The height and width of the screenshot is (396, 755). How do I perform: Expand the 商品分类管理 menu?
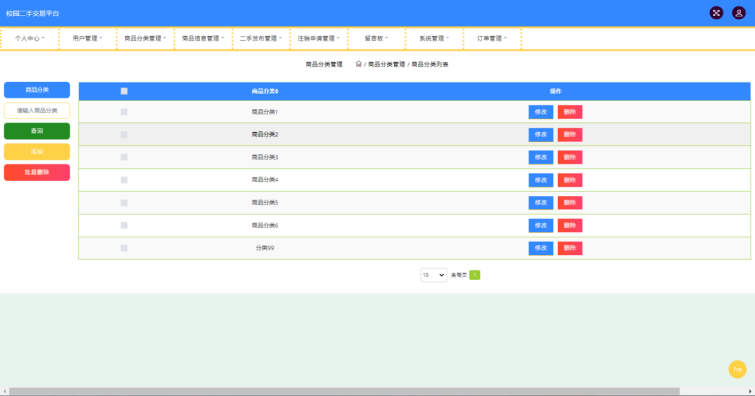[145, 39]
